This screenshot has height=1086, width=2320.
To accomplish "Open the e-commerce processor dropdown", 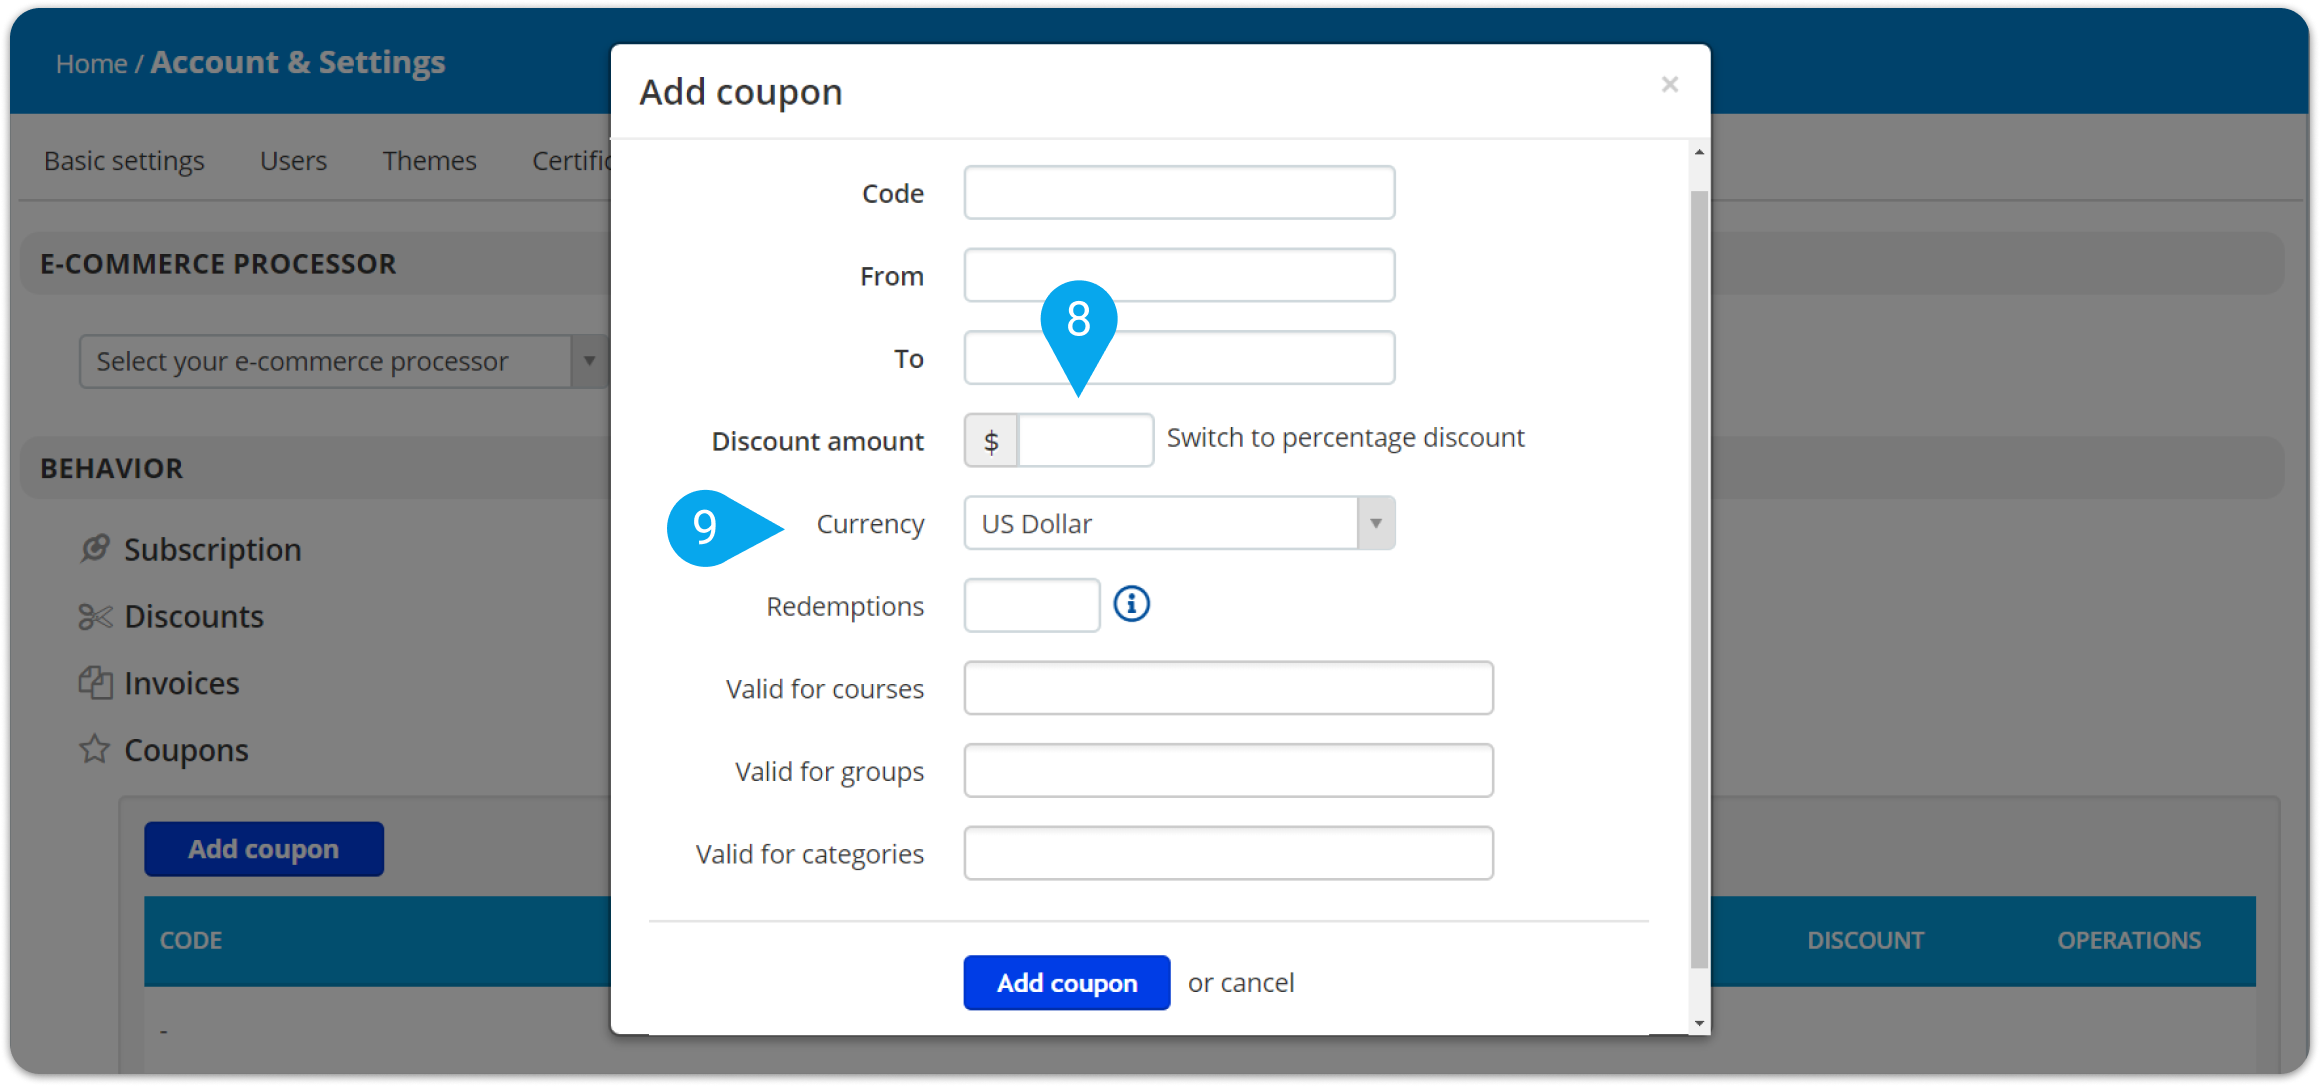I will point(343,361).
